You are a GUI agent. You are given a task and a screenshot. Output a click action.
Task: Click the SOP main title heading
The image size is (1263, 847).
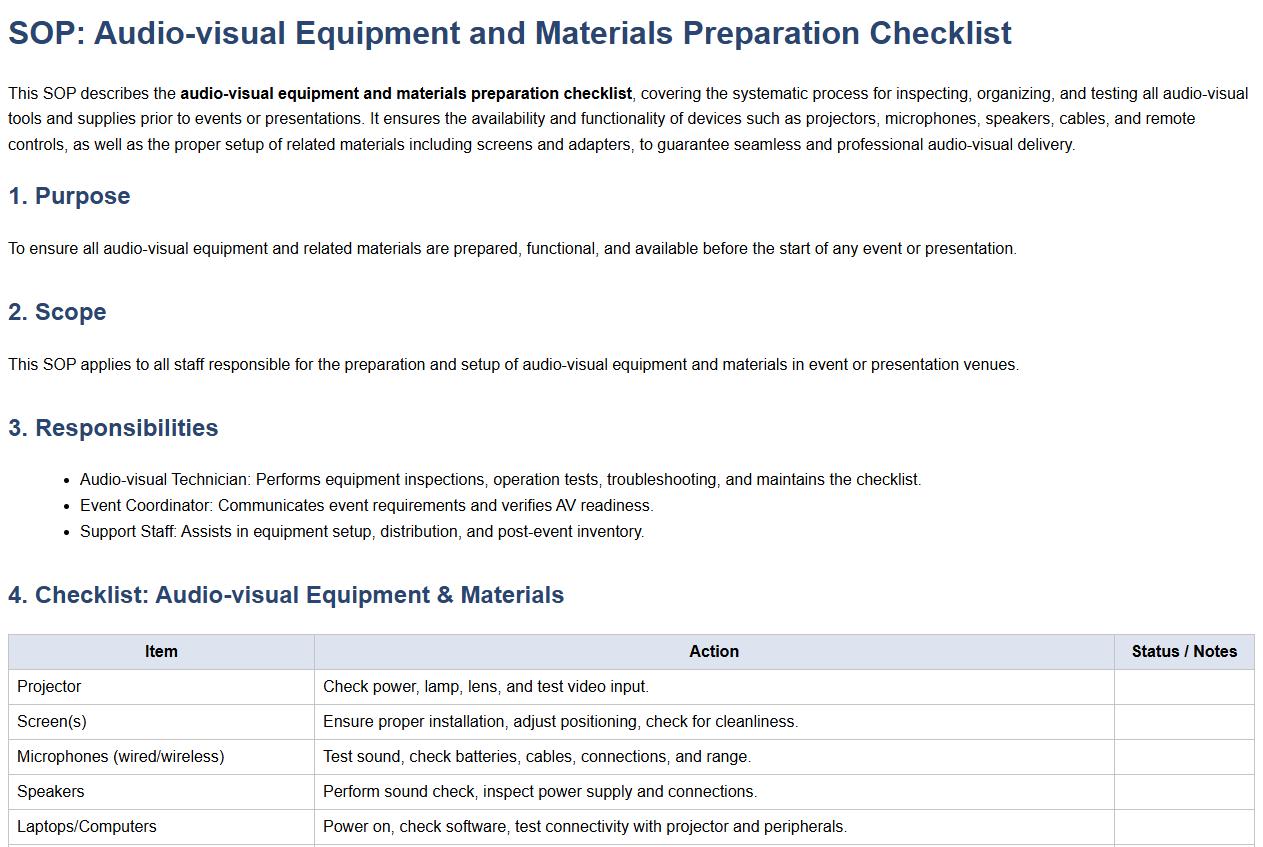click(510, 33)
